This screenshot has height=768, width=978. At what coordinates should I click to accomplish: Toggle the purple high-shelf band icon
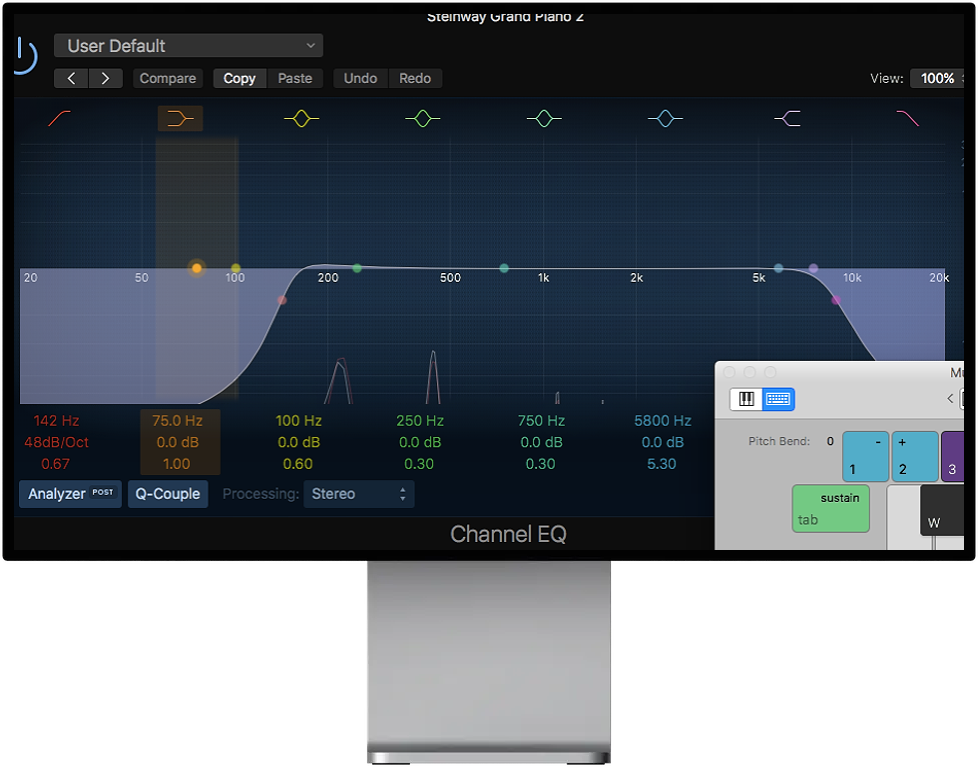[787, 118]
